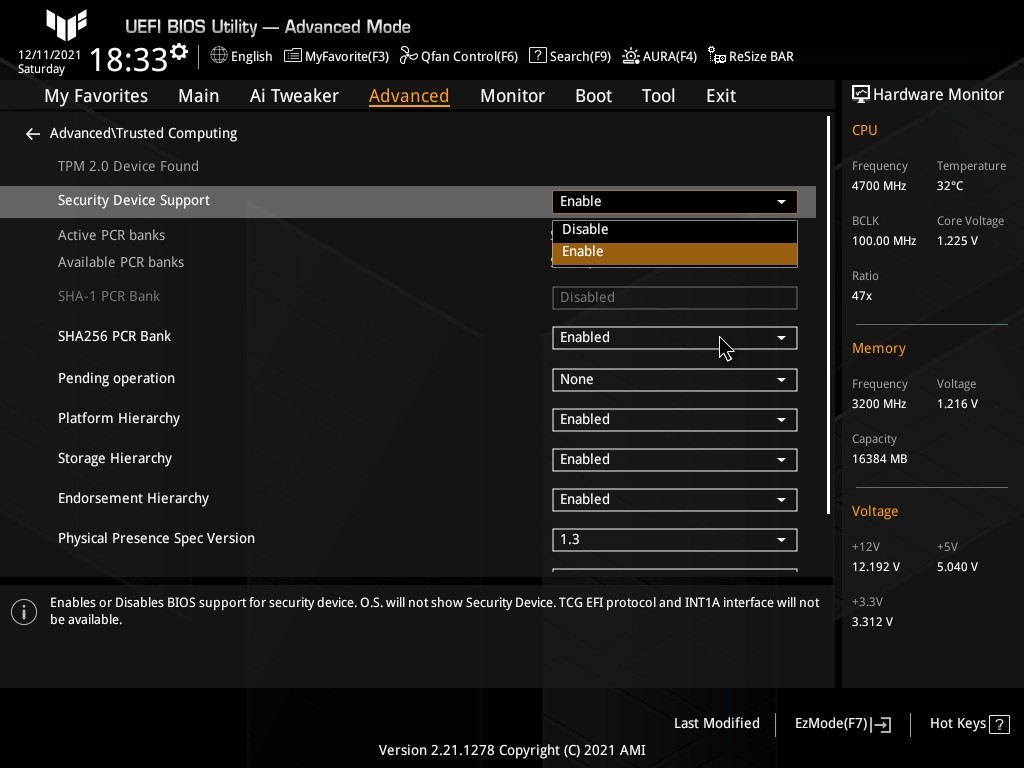Click the settings gear next to the clock
Image resolution: width=1024 pixels, height=768 pixels.
[179, 52]
